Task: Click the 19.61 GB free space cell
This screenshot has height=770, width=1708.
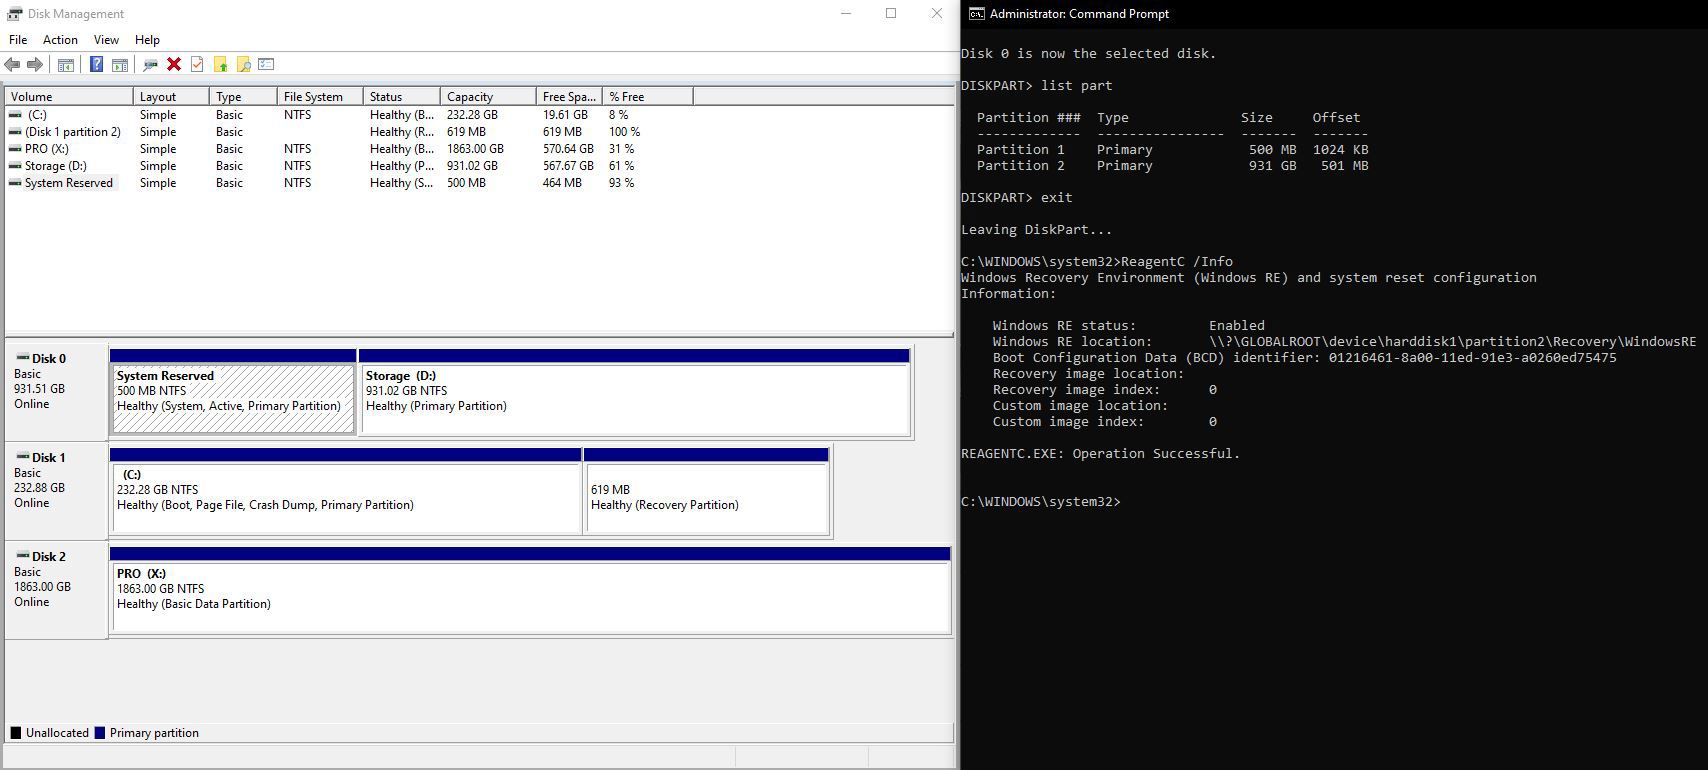Action: (565, 115)
